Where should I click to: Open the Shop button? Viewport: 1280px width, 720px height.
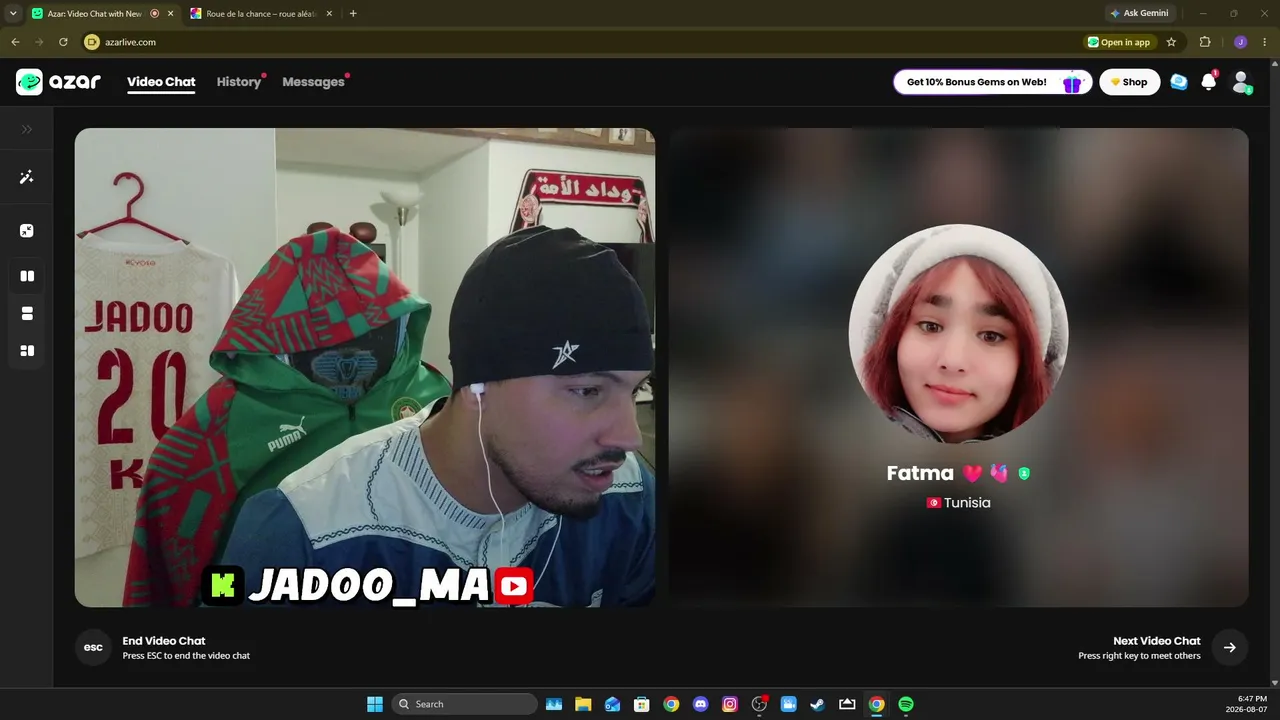1130,82
